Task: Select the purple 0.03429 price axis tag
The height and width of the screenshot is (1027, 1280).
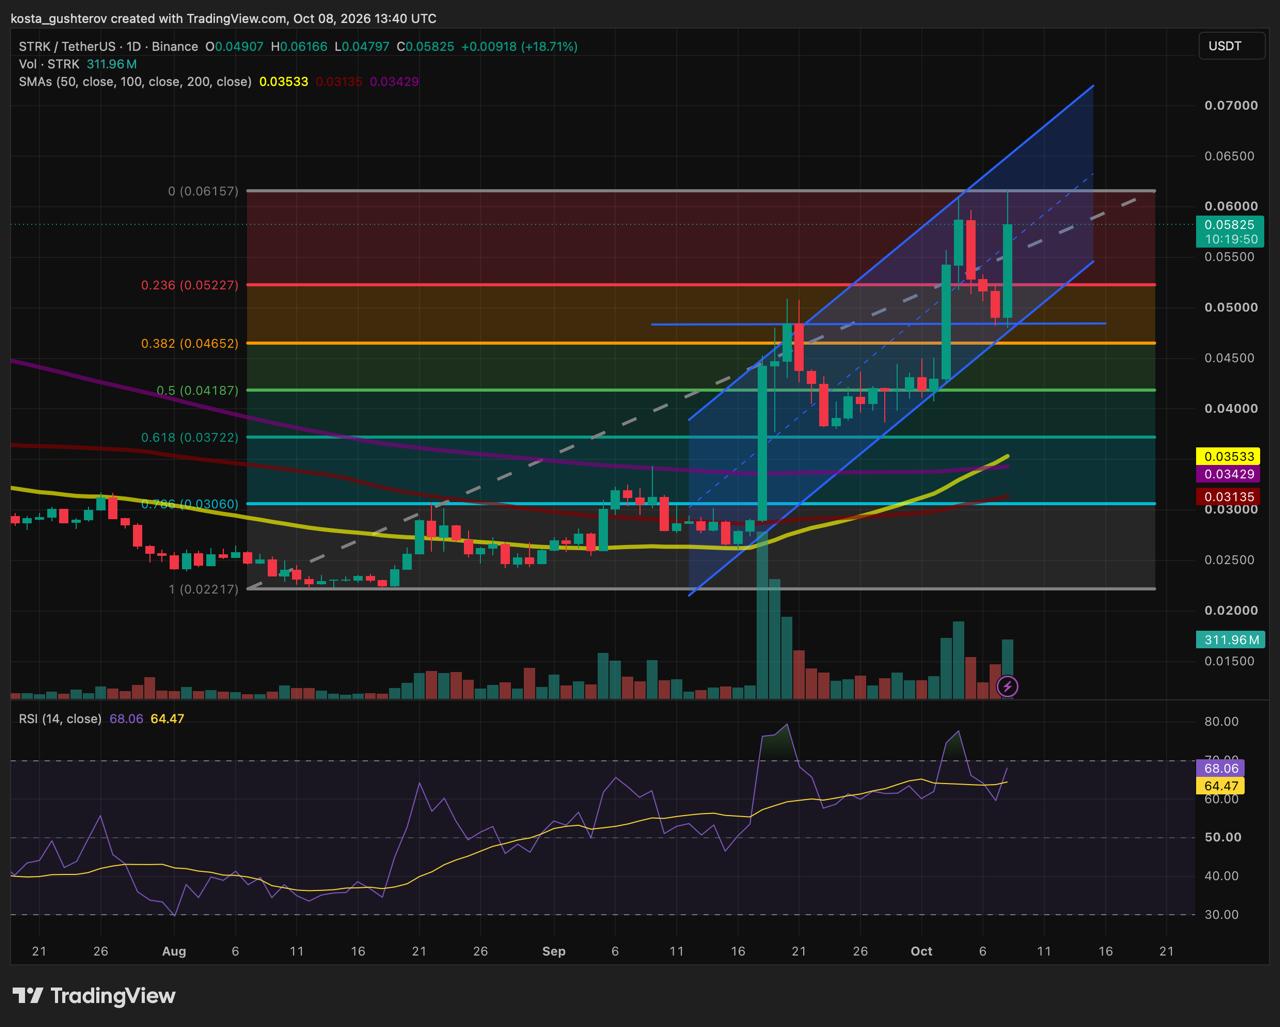Action: 1228,473
